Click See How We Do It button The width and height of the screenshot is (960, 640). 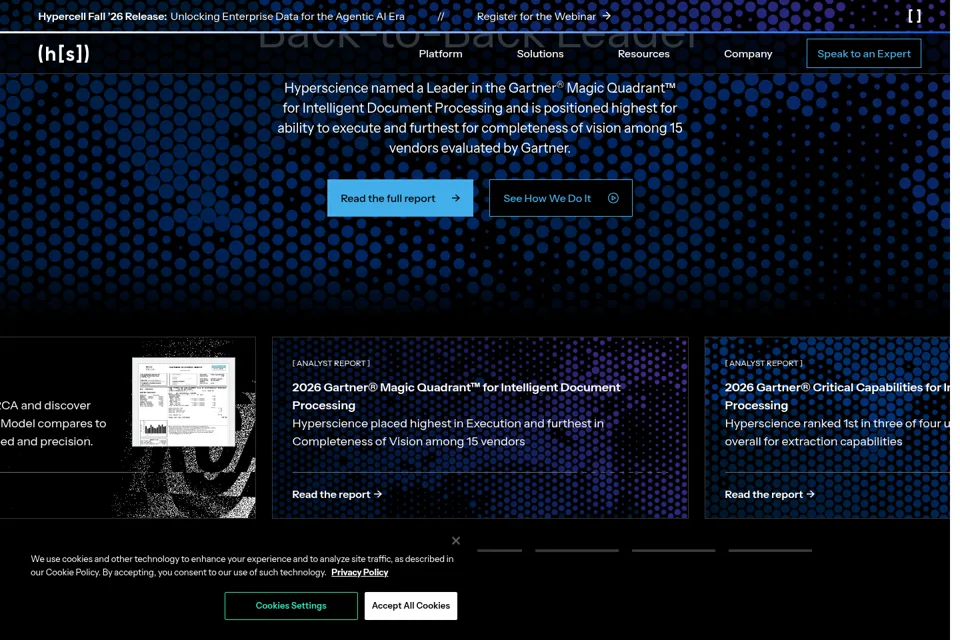[x=560, y=198]
